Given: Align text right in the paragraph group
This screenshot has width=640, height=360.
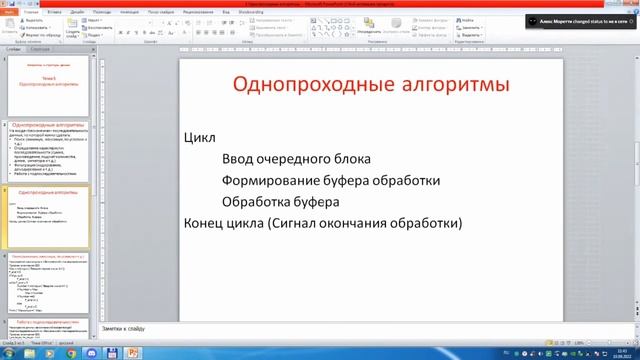Looking at the screenshot, I should (214, 33).
